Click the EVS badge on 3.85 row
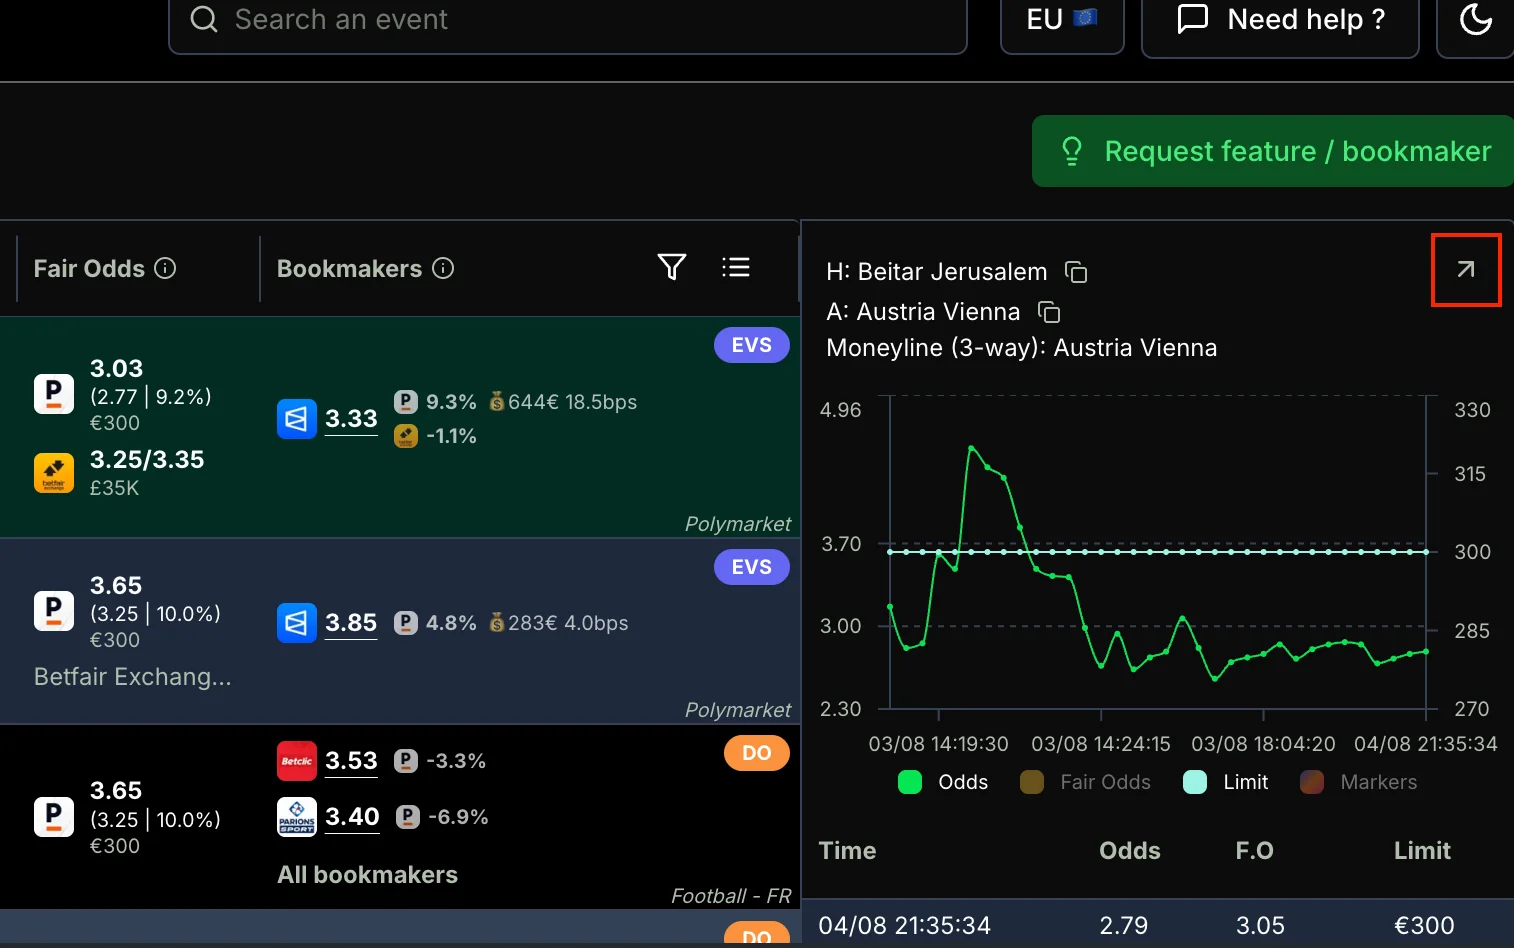Screen dimensions: 1514x948 [x=752, y=567]
